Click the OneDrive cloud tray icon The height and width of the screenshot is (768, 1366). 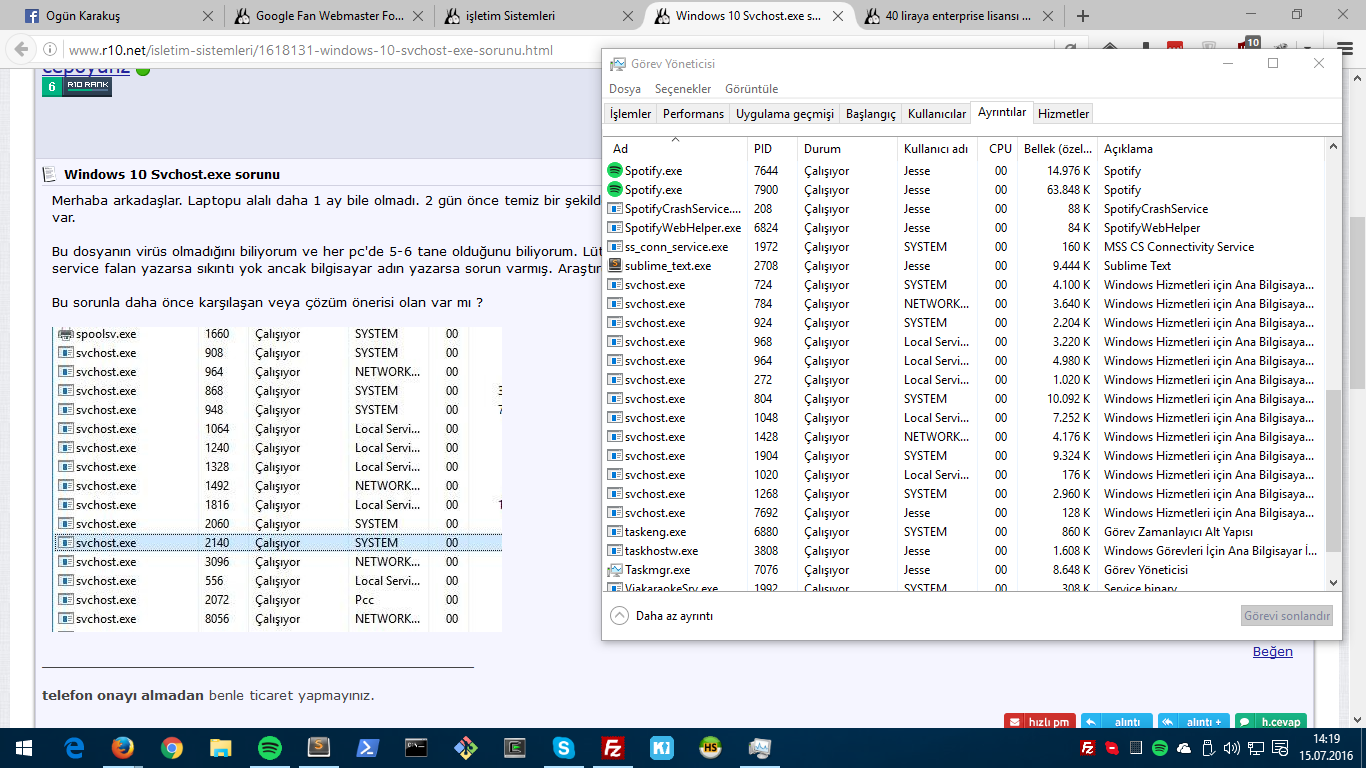(1184, 748)
